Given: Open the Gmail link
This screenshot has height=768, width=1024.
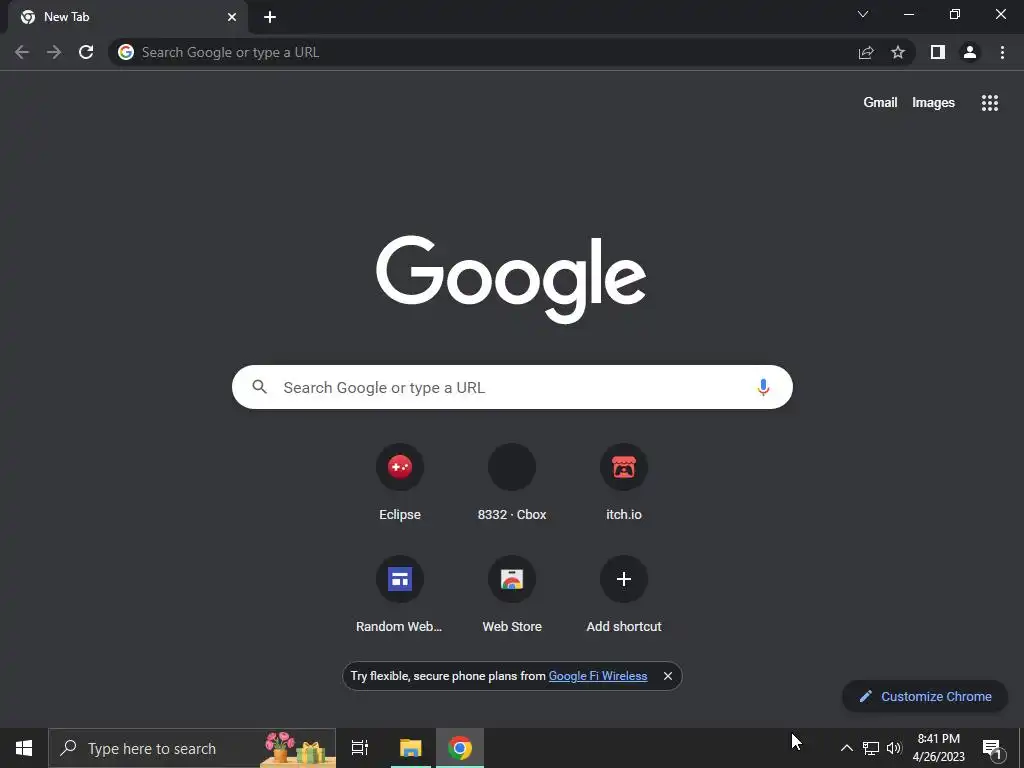Looking at the screenshot, I should (880, 103).
